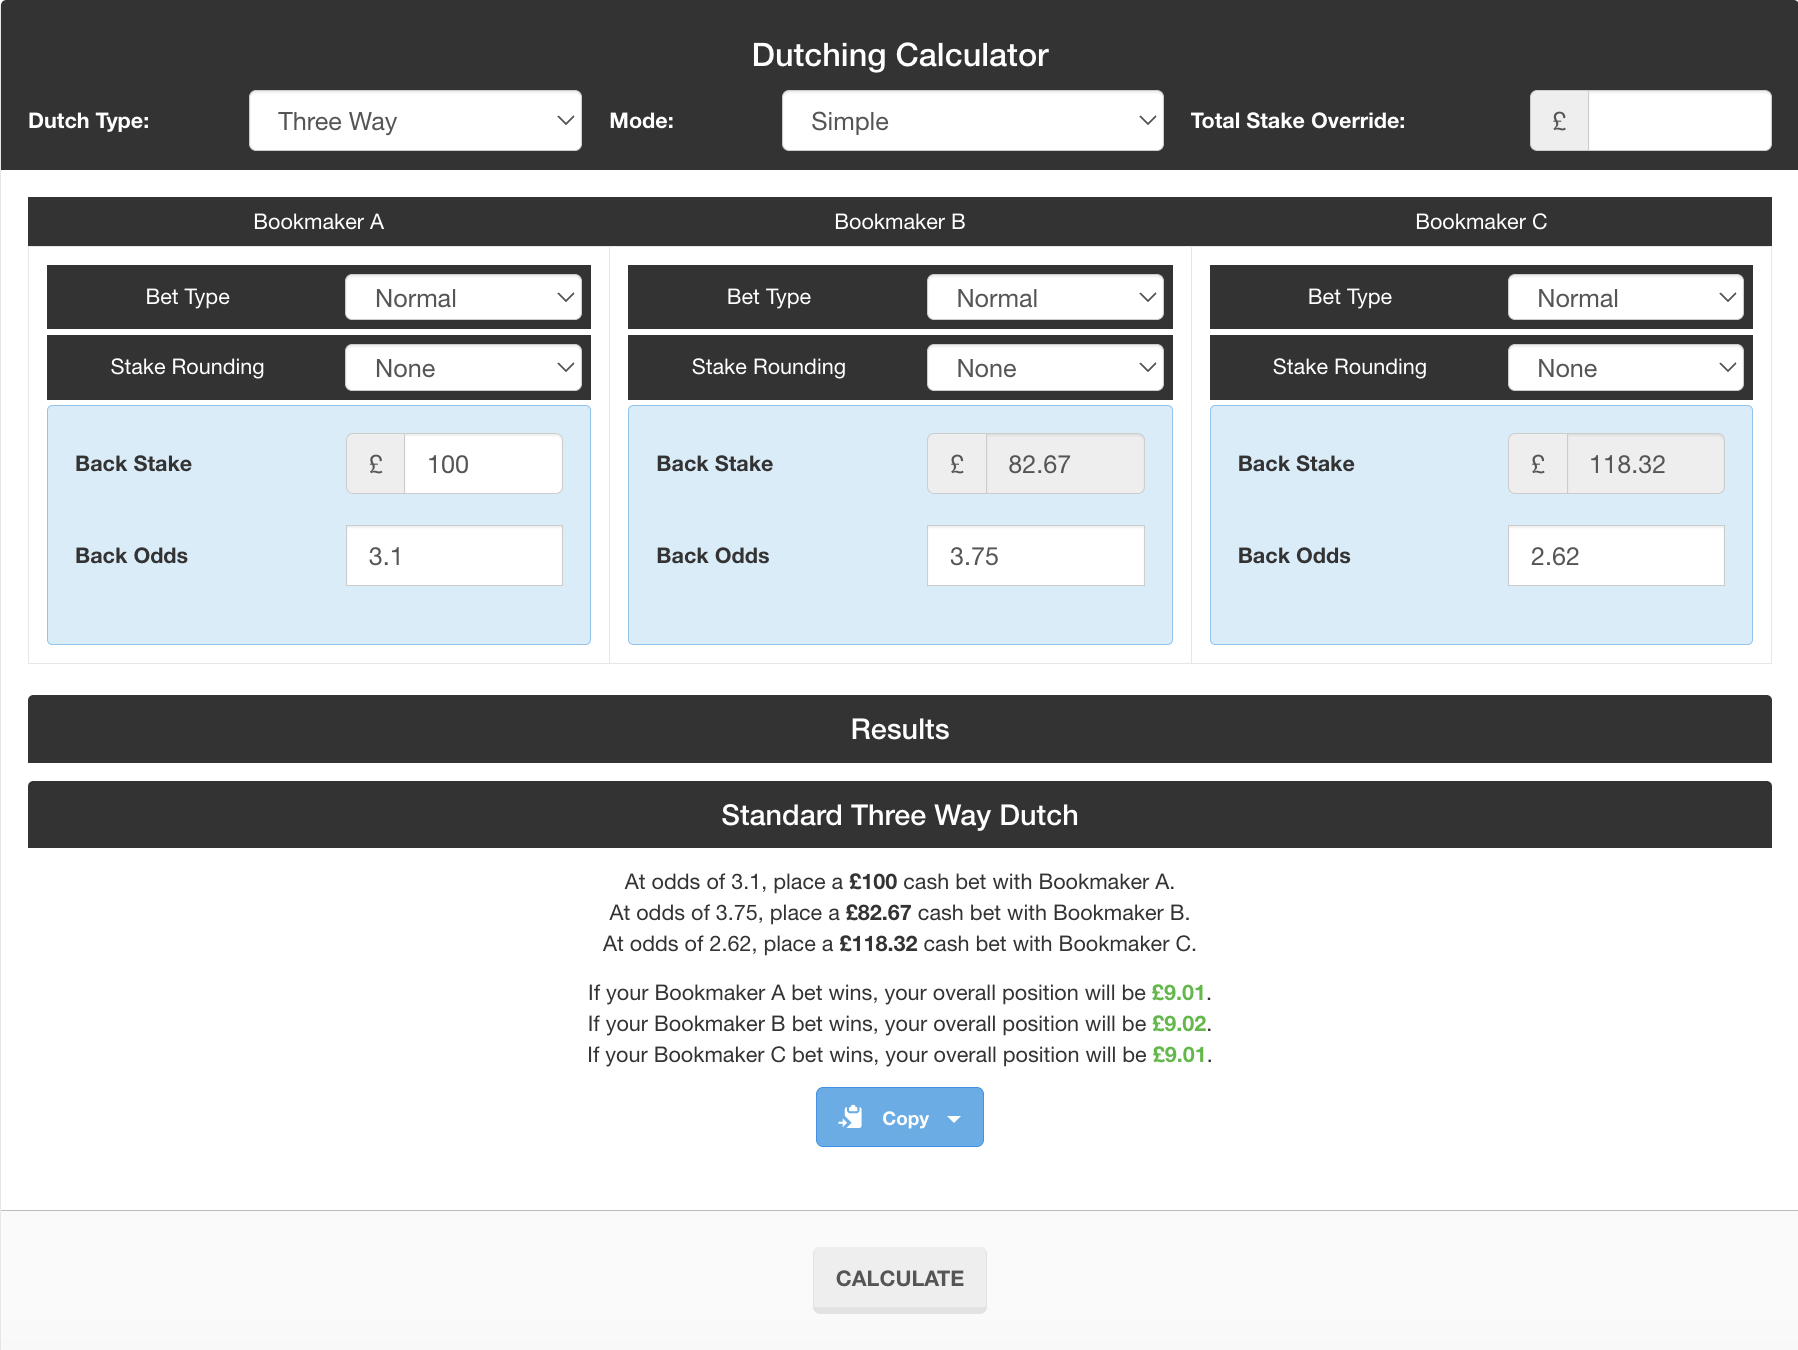Click the pound symbol in Bookmaker B Back Stake
The image size is (1798, 1350).
[957, 464]
